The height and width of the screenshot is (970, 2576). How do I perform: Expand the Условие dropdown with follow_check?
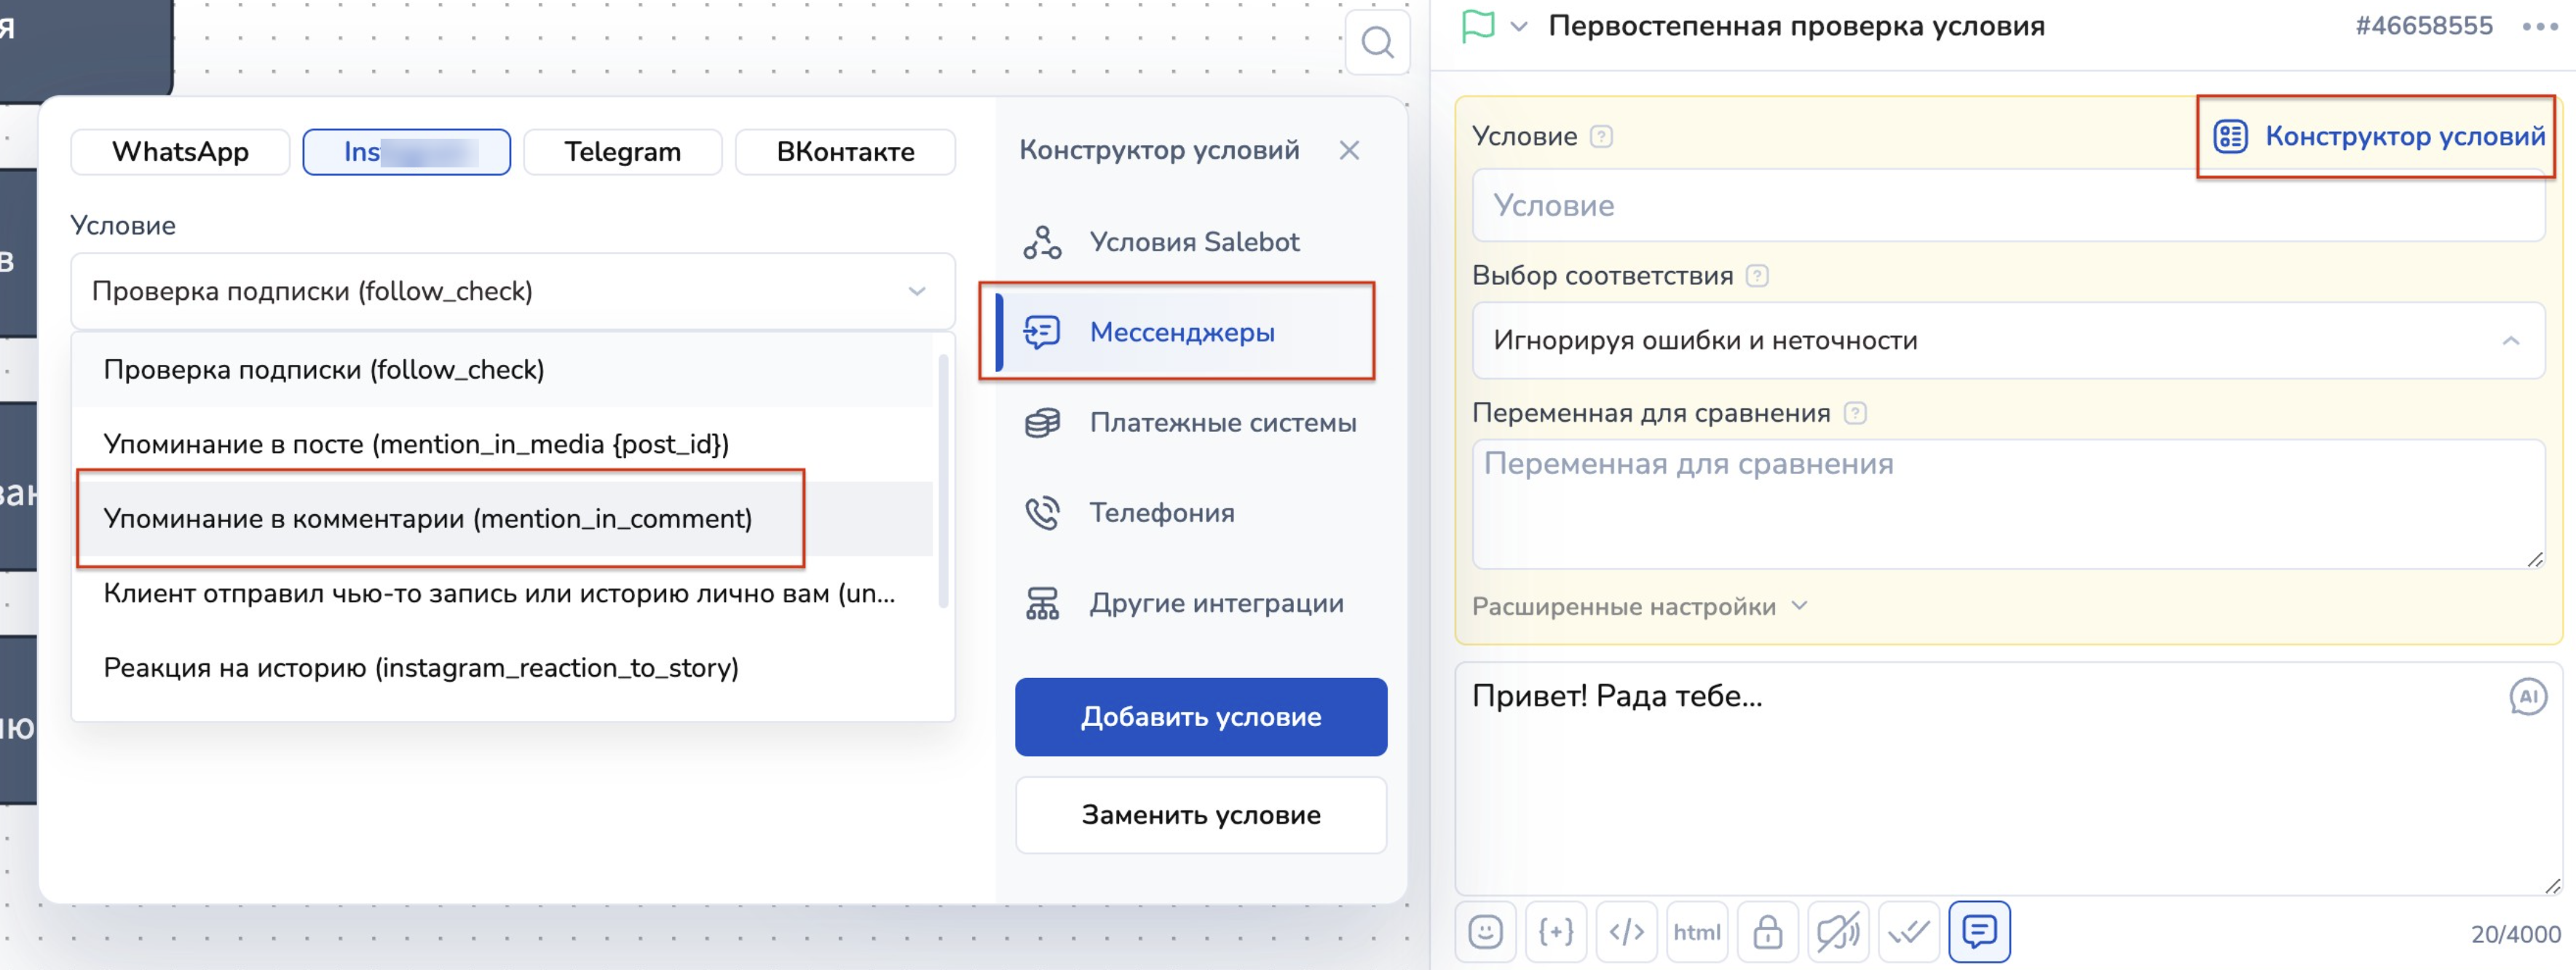click(x=512, y=291)
